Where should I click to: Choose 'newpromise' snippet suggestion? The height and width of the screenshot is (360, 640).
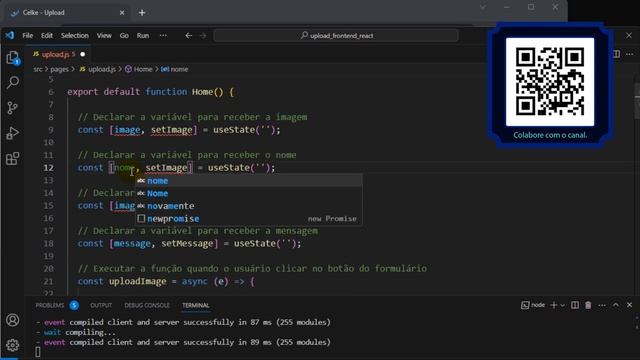(249, 218)
